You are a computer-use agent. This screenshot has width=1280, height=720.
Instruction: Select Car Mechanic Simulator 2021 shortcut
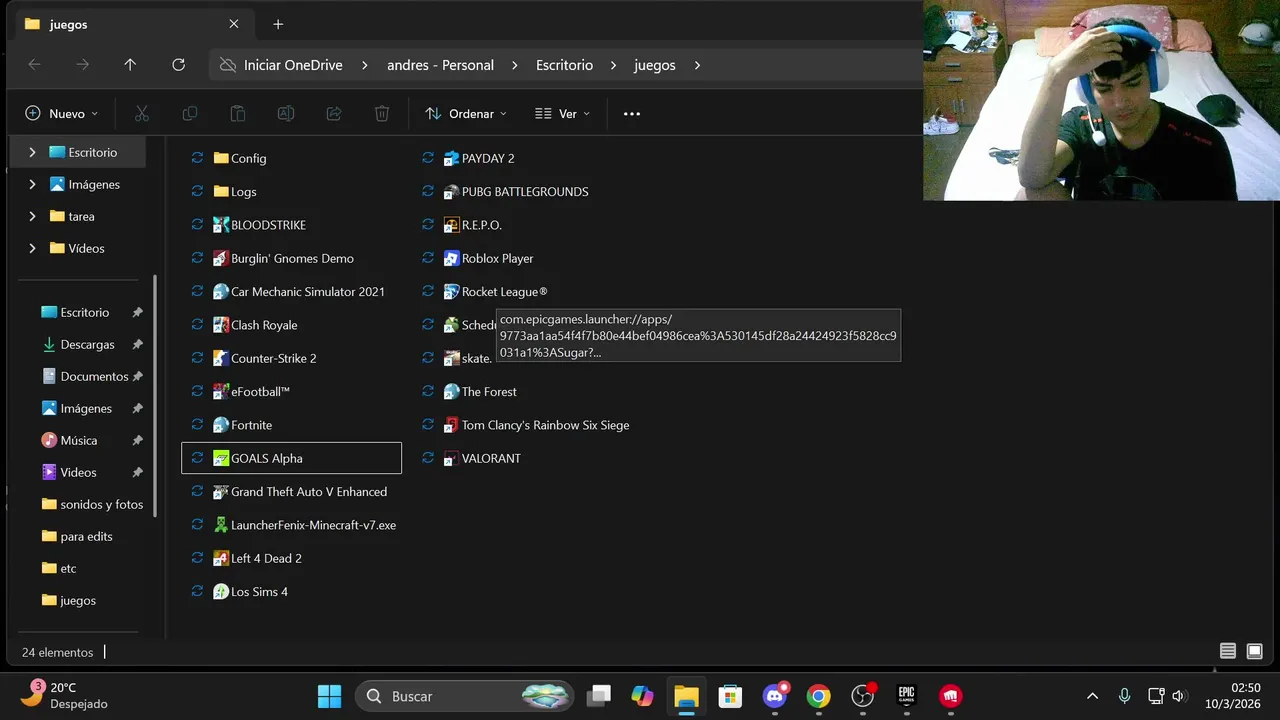[x=299, y=292]
